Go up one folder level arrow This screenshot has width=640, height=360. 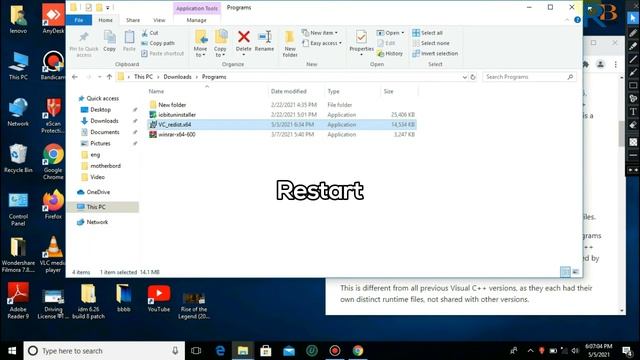tap(109, 77)
